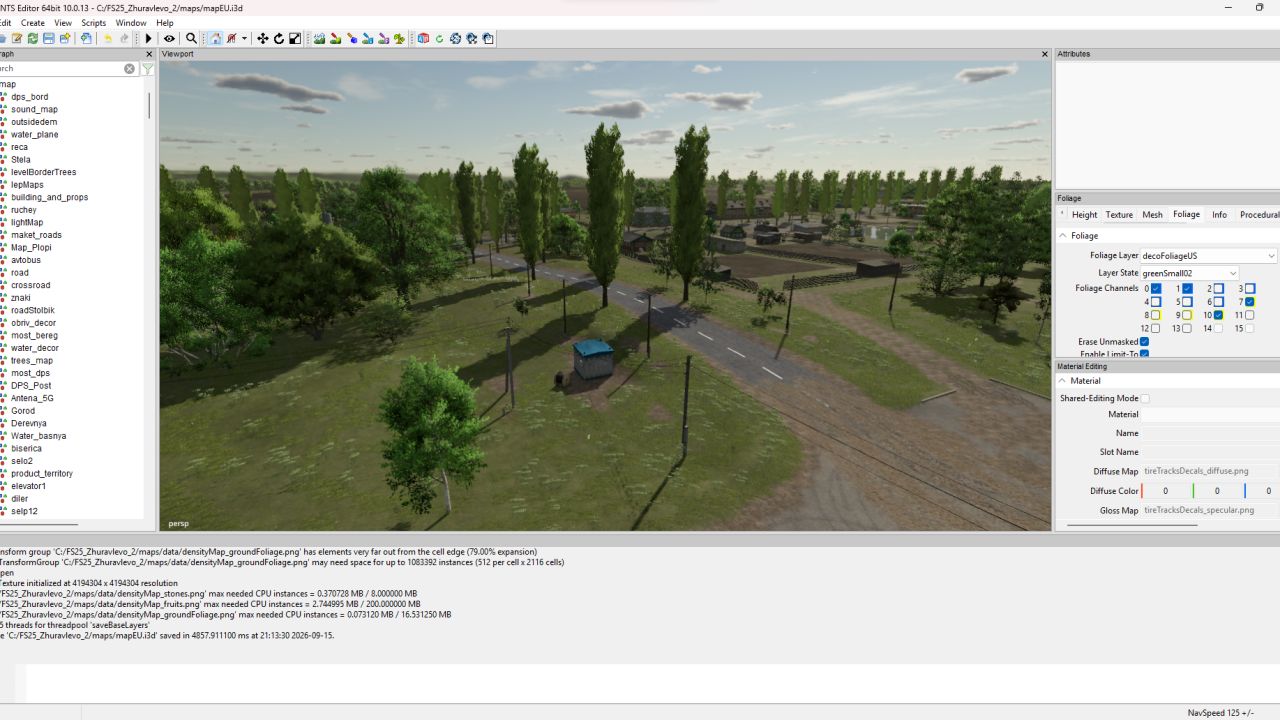The image size is (1280, 720).
Task: Open the Scripts menu
Action: 94,23
